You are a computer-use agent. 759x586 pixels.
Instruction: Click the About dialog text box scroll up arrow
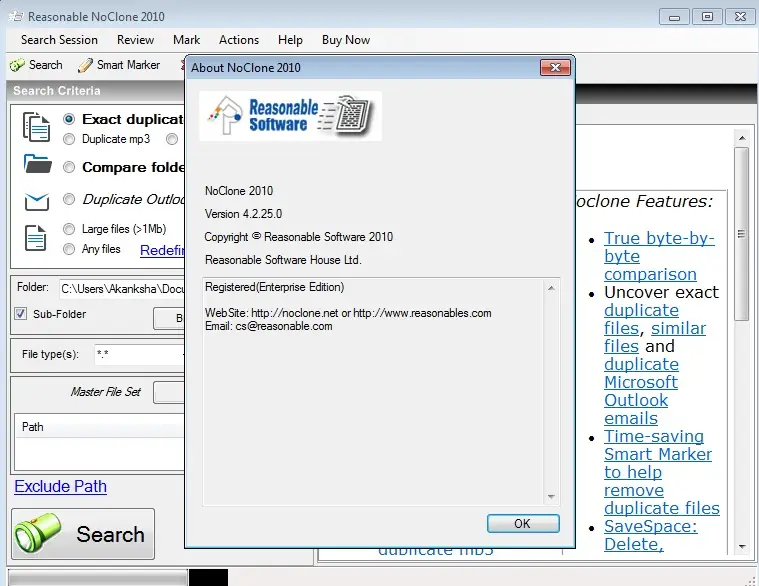point(551,288)
